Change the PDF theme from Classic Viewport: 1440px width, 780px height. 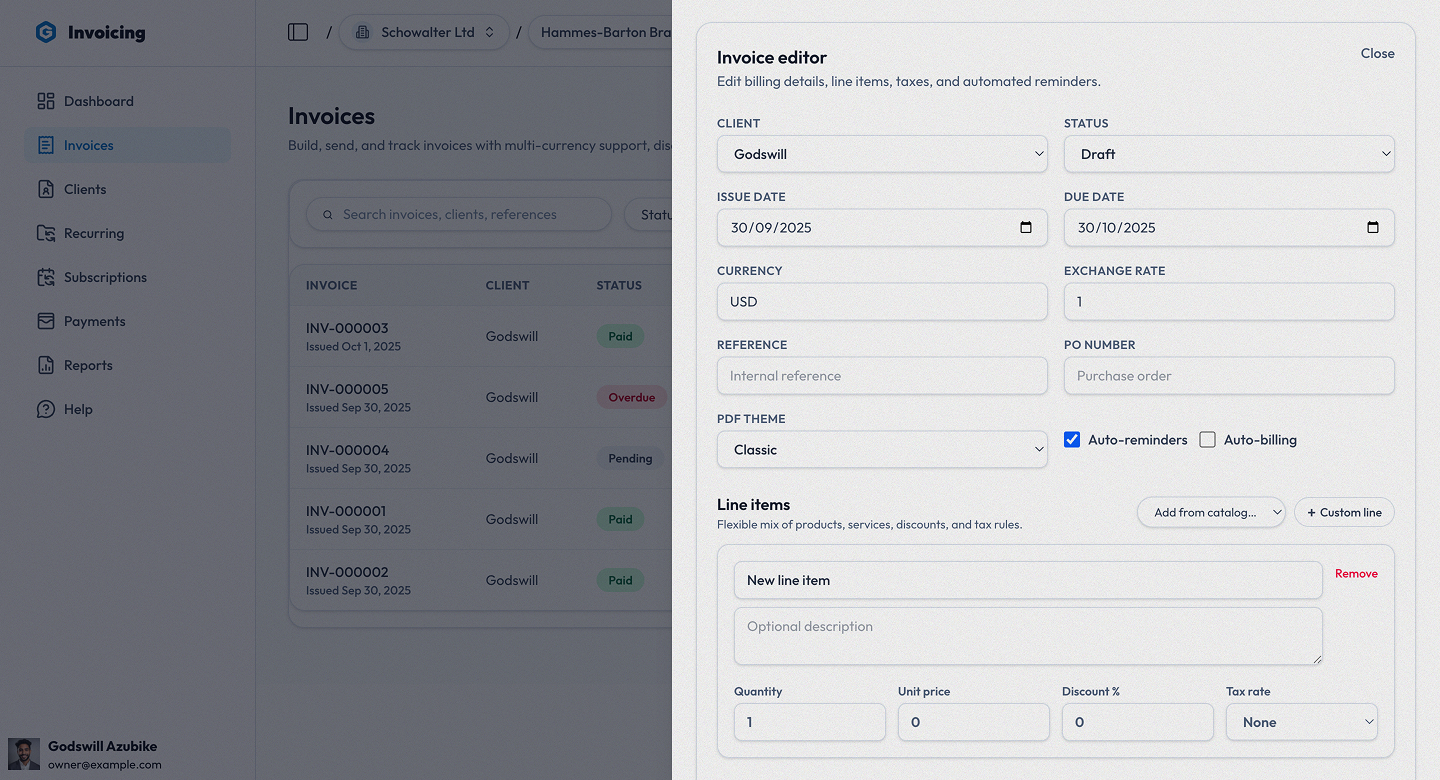[x=882, y=450]
